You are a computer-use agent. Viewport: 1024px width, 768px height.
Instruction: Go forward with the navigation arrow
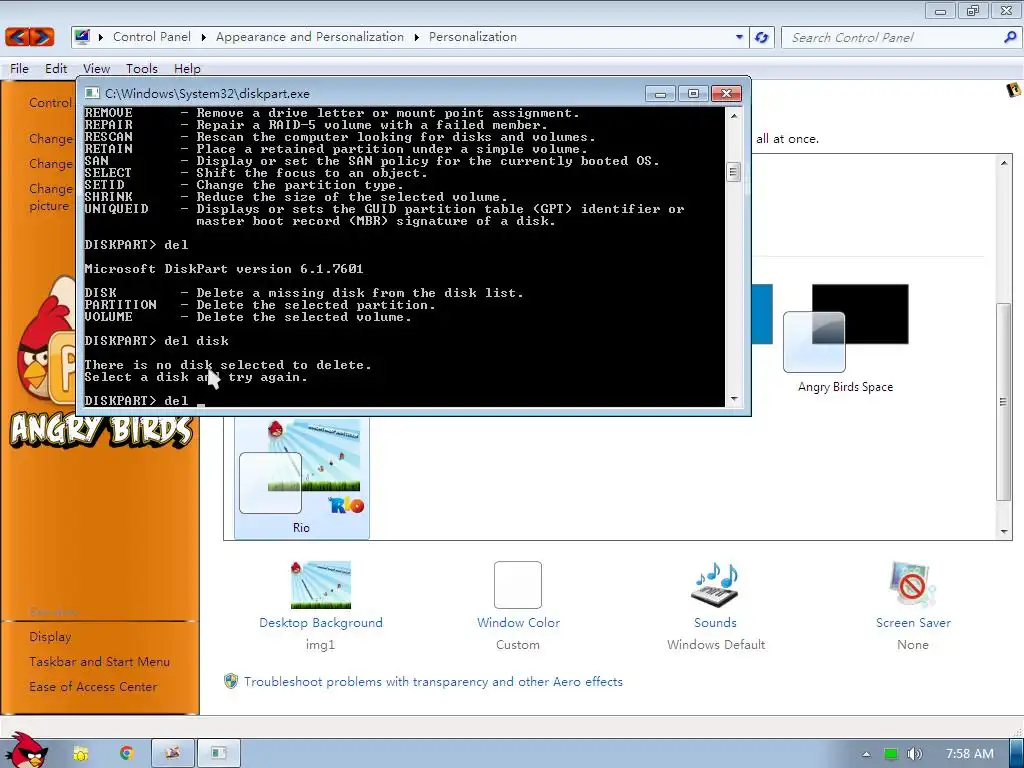click(x=42, y=37)
